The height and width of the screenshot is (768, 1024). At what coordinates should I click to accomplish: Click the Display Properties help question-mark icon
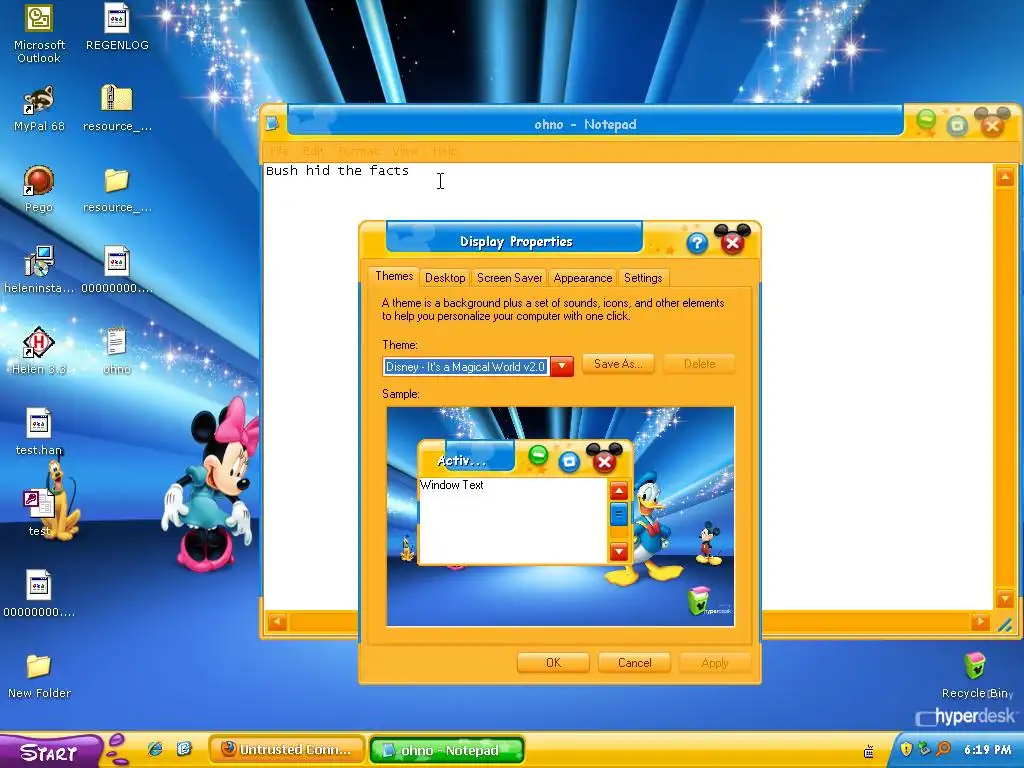tap(697, 244)
